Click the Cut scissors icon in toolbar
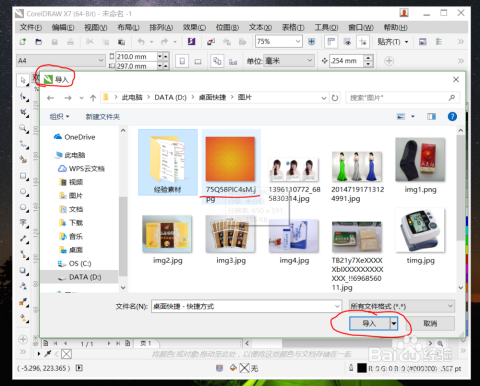 (90, 42)
